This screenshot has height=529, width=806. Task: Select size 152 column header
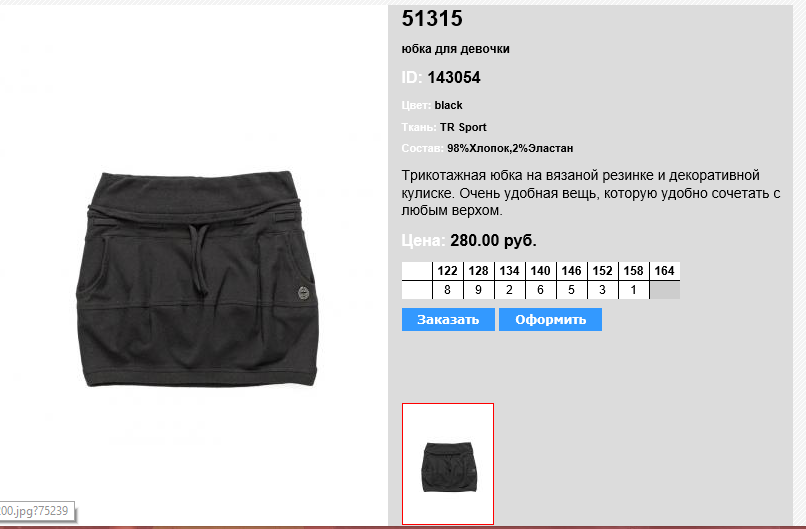[x=602, y=271]
